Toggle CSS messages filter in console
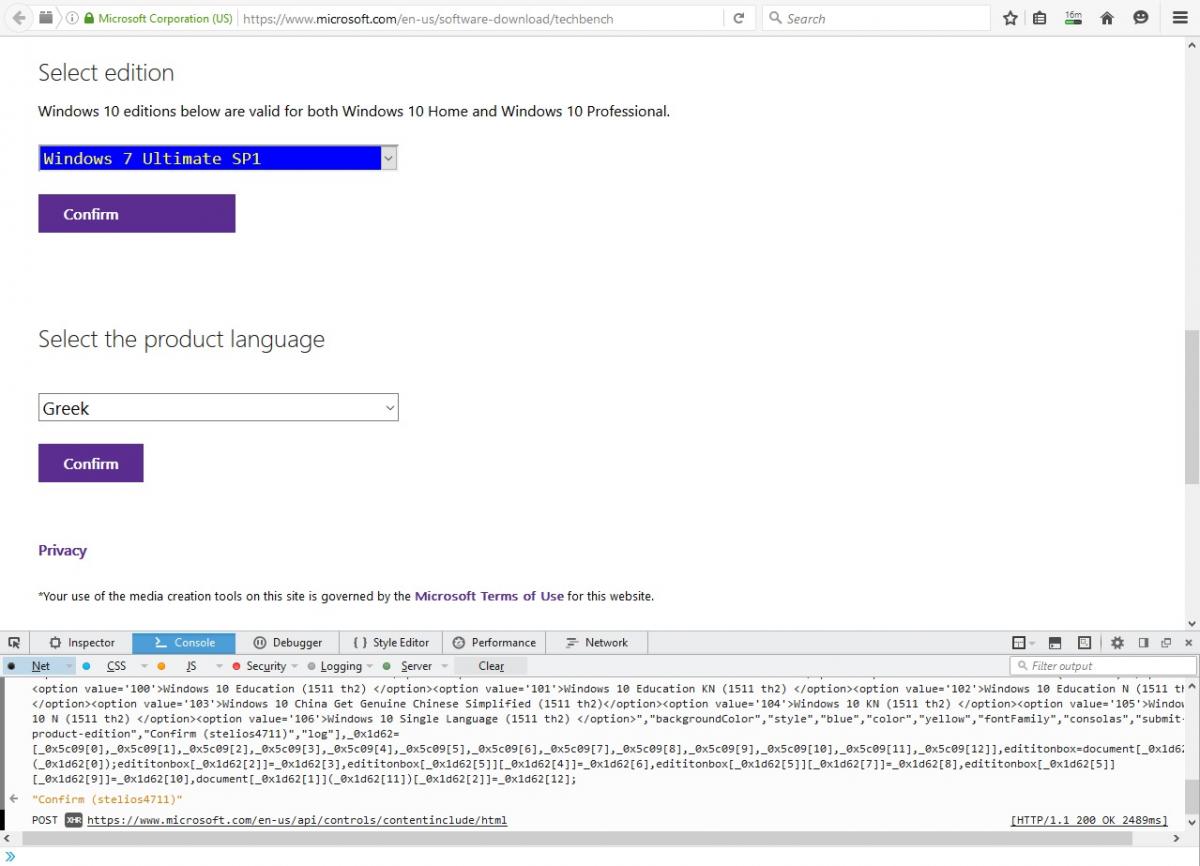This screenshot has width=1200, height=866. [116, 666]
